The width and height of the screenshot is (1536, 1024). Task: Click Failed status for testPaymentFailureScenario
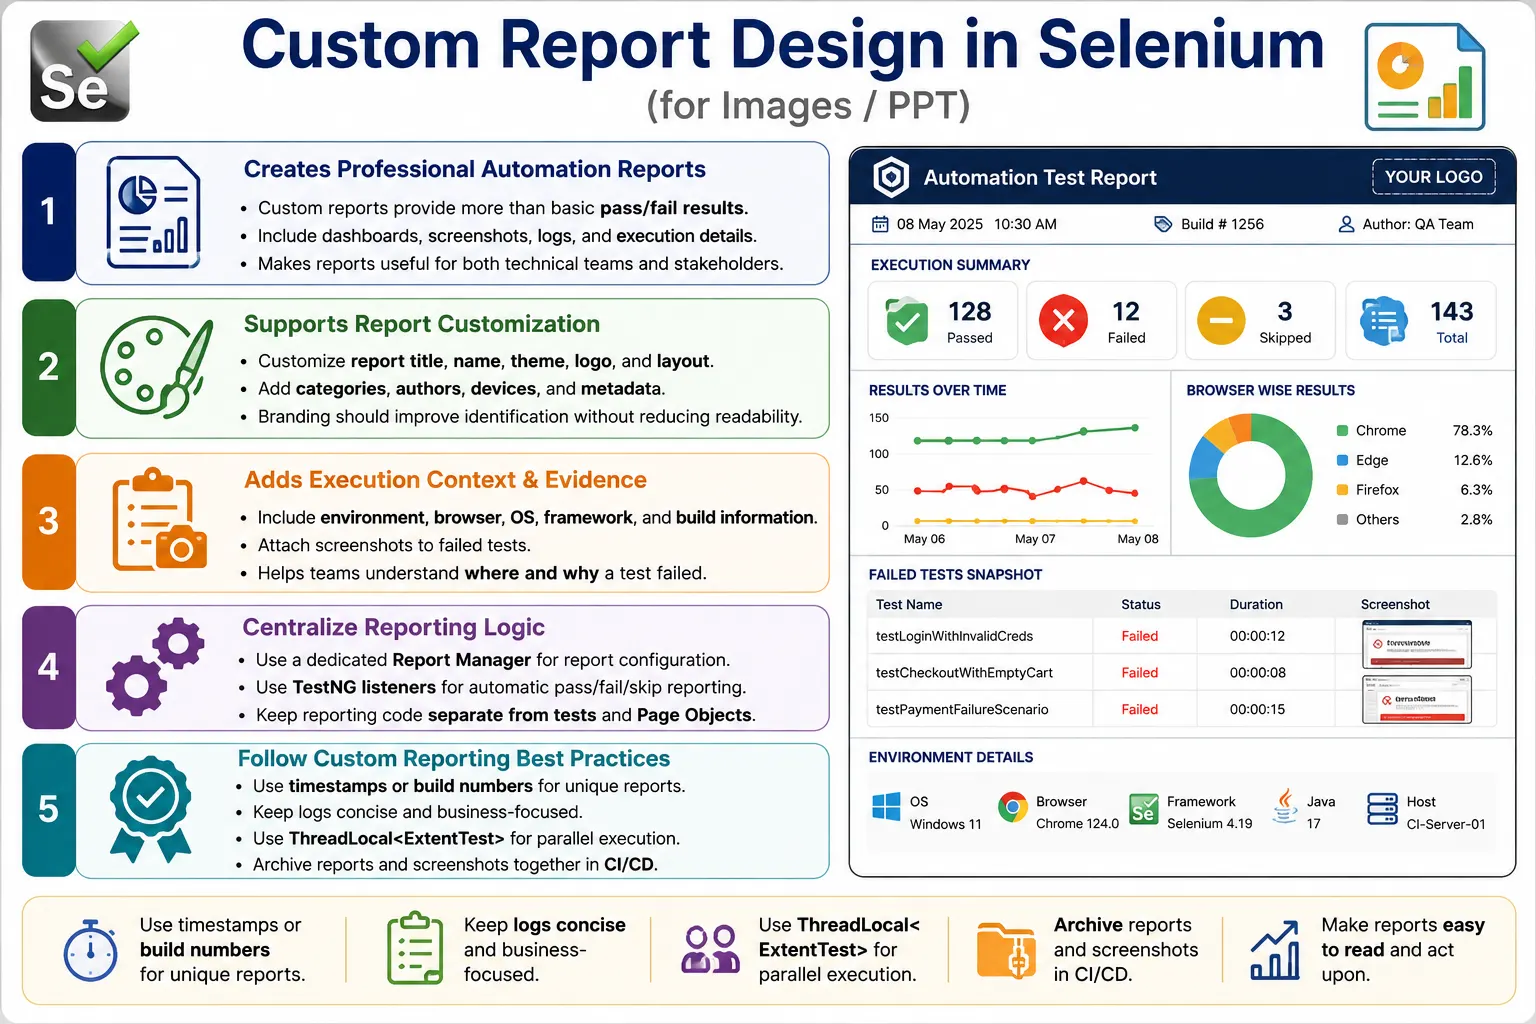(x=1139, y=710)
